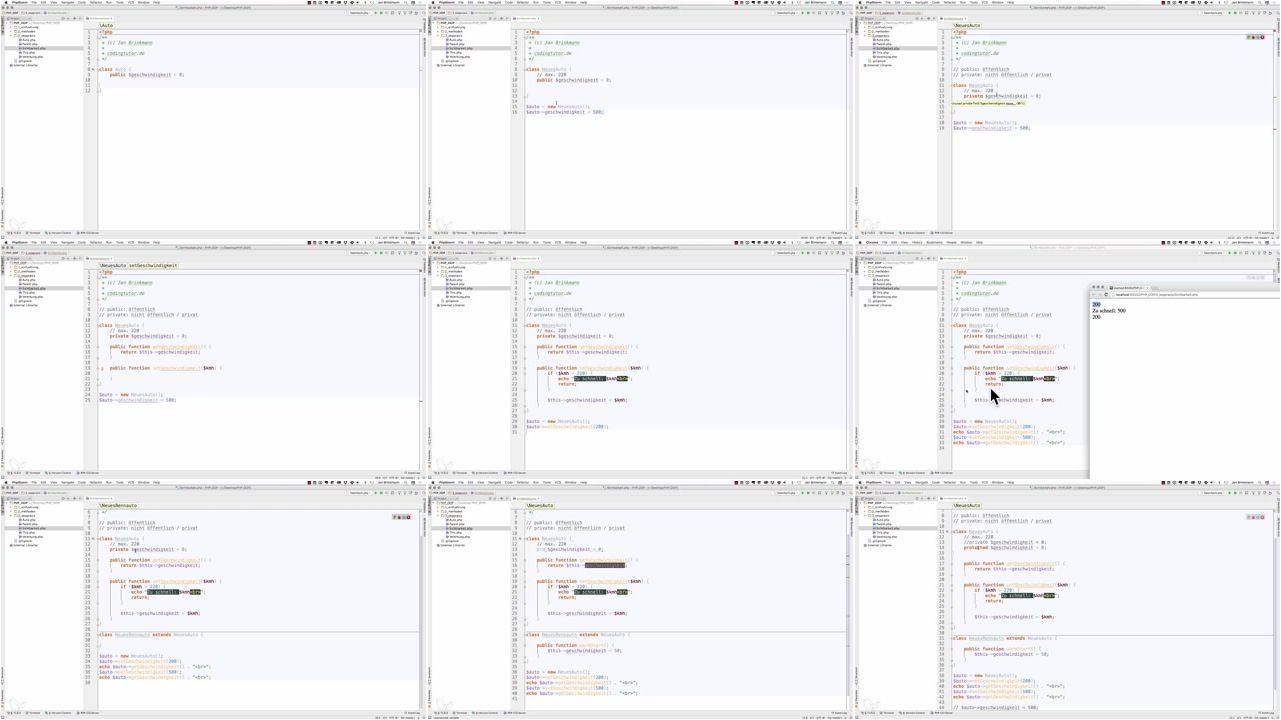The width and height of the screenshot is (1281, 720).
Task: Click the Chrome forward arrow button
Action: [x=1100, y=295]
